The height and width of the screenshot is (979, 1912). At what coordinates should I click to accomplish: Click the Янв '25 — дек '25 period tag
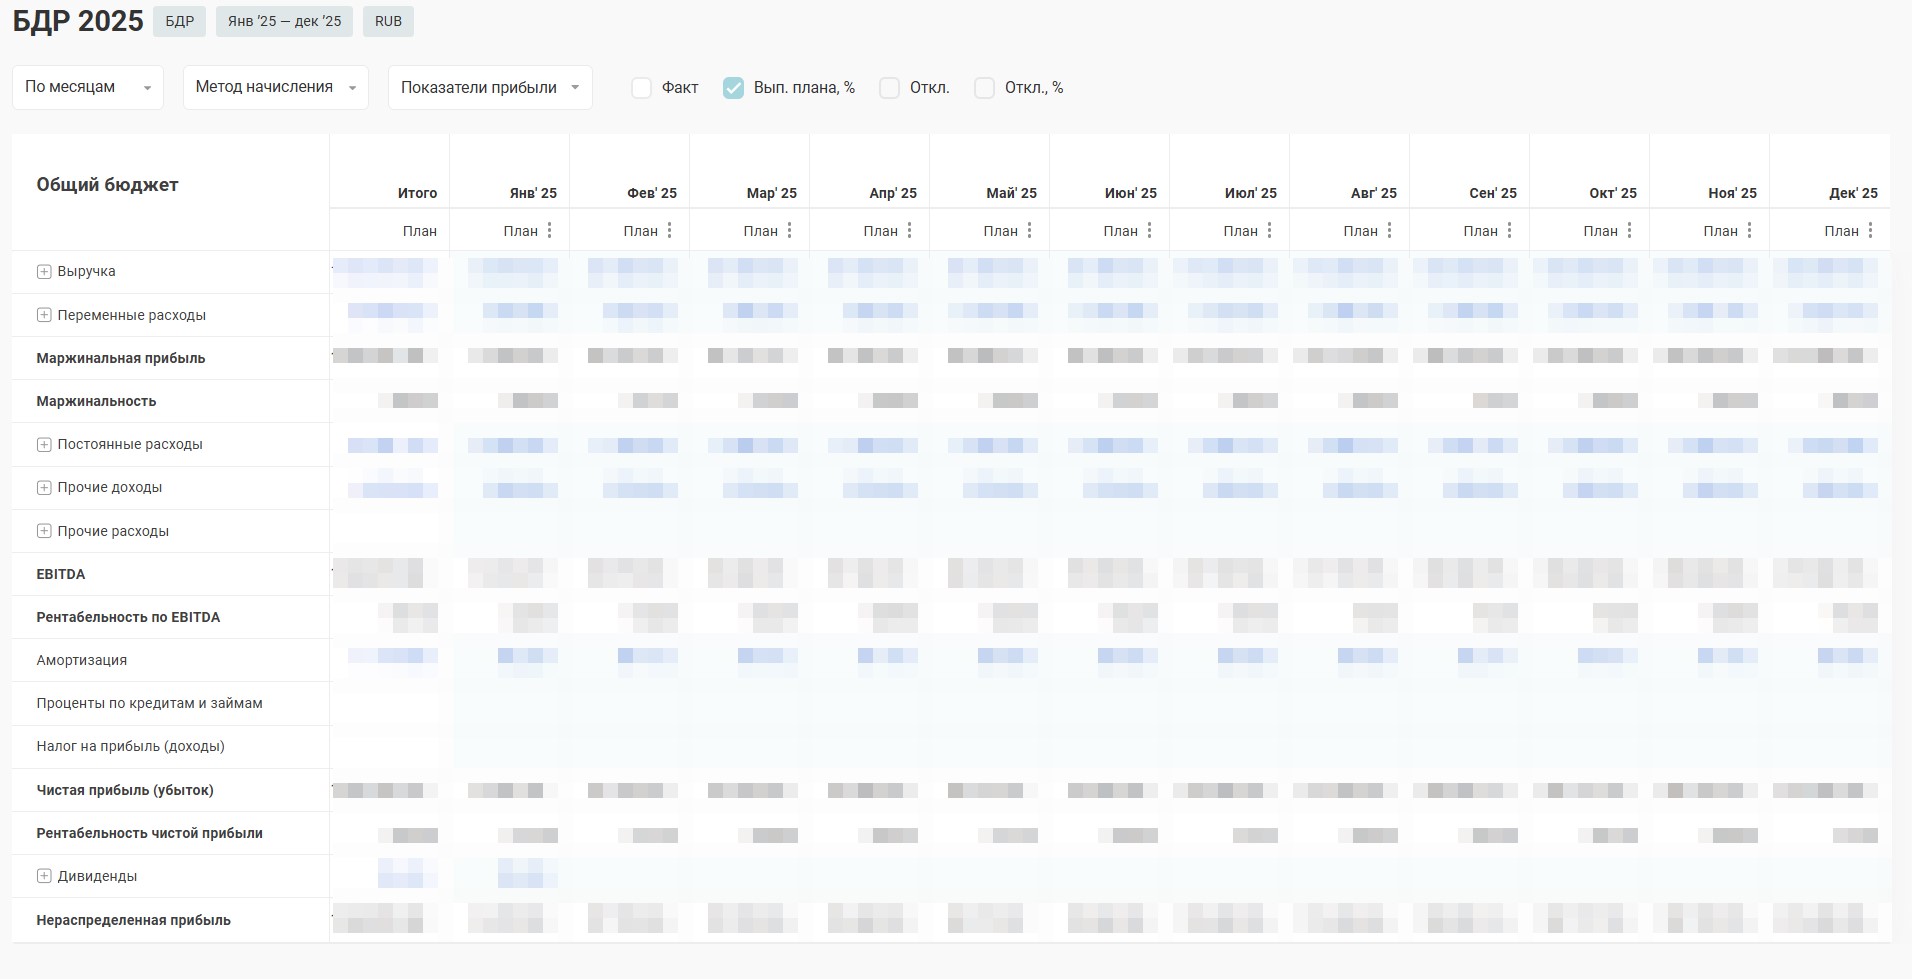click(x=284, y=21)
